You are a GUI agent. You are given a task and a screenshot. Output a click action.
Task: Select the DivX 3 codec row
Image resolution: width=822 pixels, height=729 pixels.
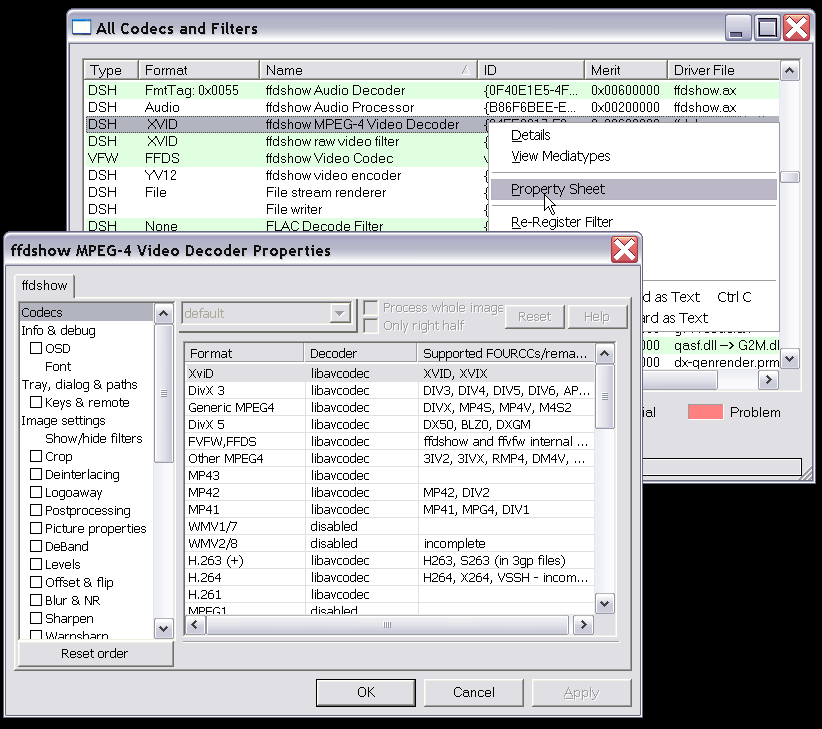pyautogui.click(x=390, y=390)
